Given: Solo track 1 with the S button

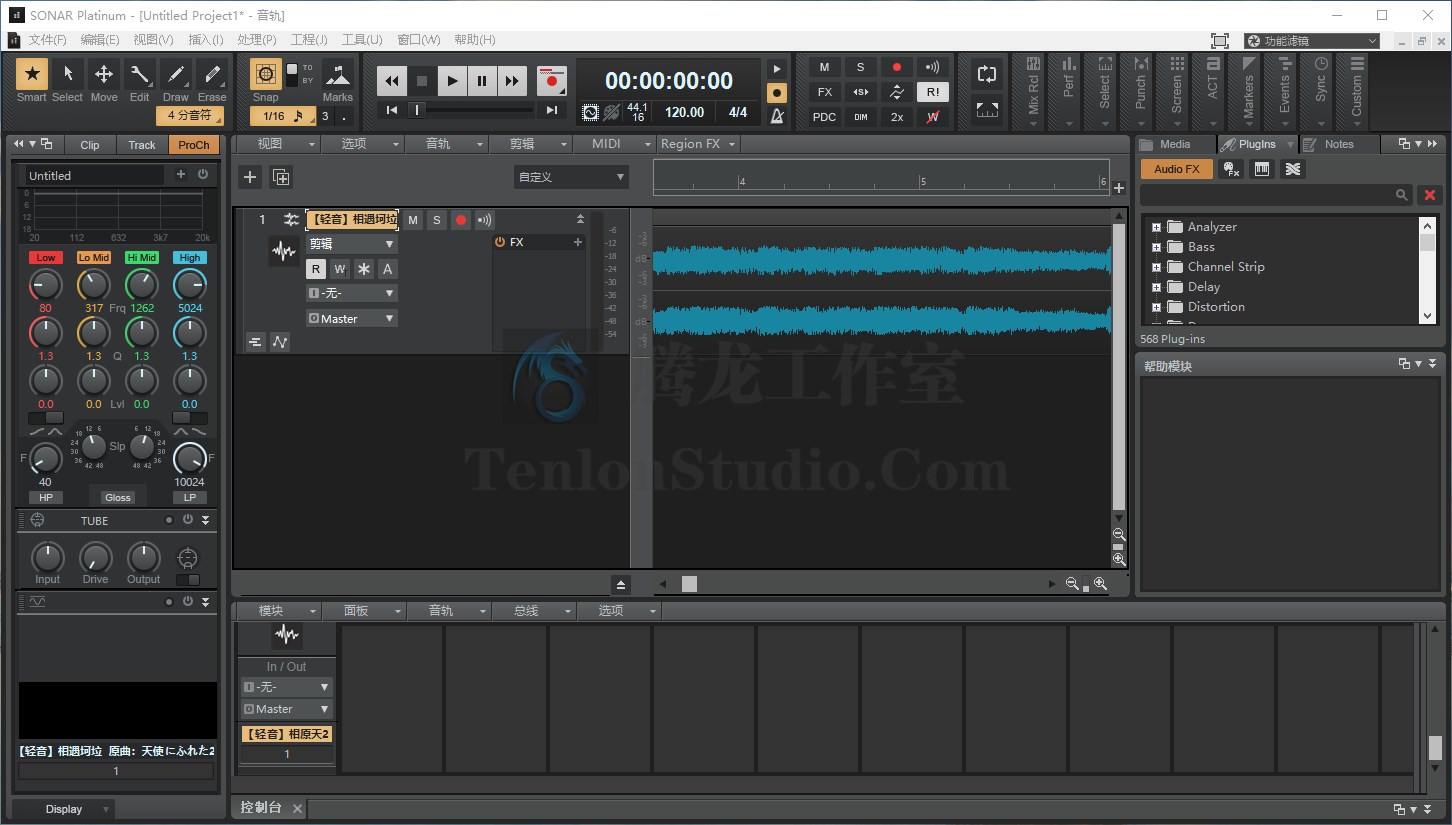Looking at the screenshot, I should tap(436, 219).
